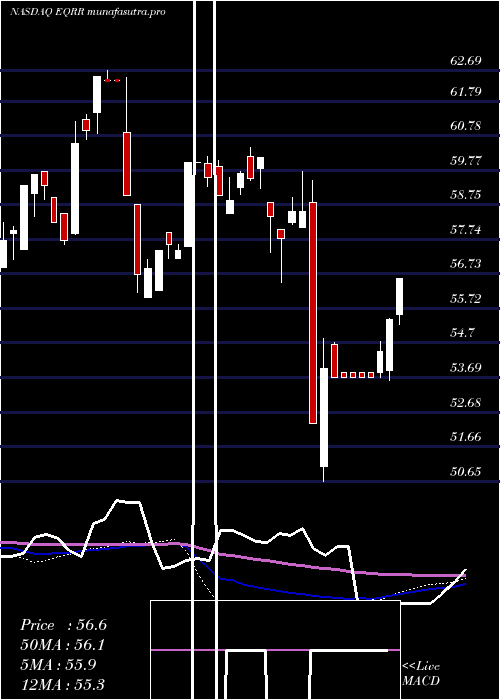Click the tallest red candlestick body

click(313, 312)
